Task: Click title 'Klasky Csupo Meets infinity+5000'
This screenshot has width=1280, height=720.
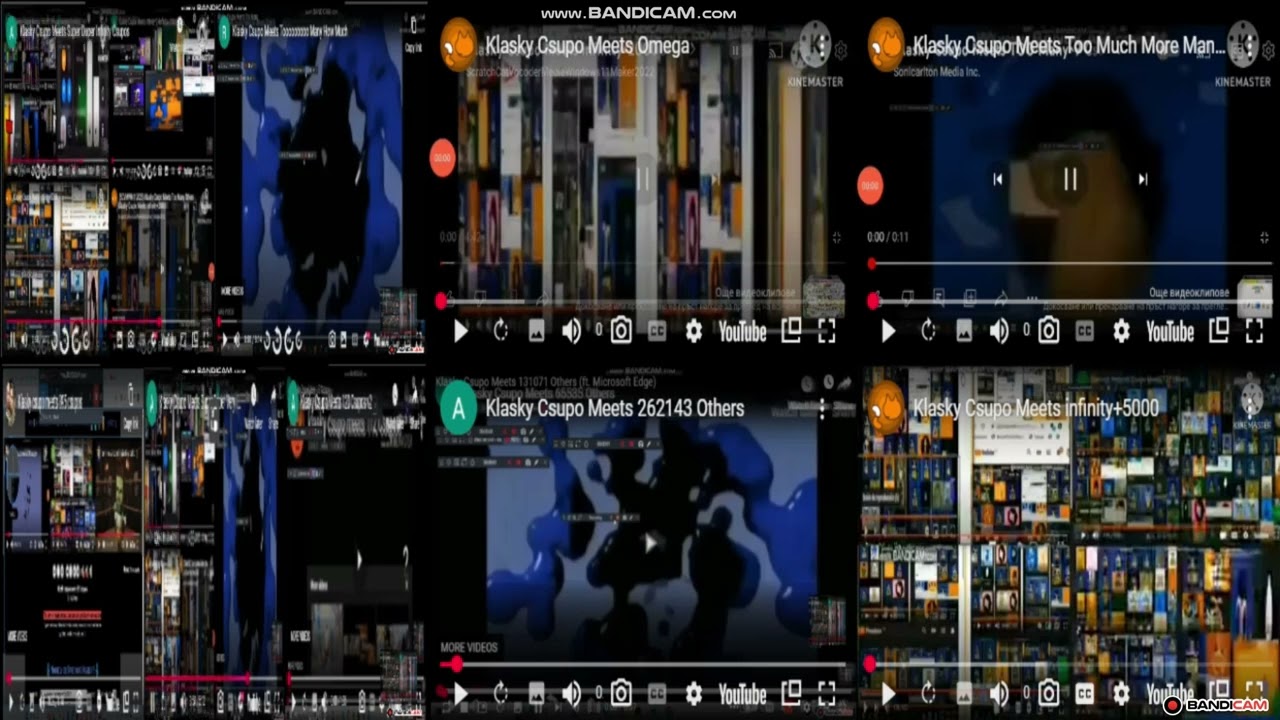Action: pos(1035,408)
